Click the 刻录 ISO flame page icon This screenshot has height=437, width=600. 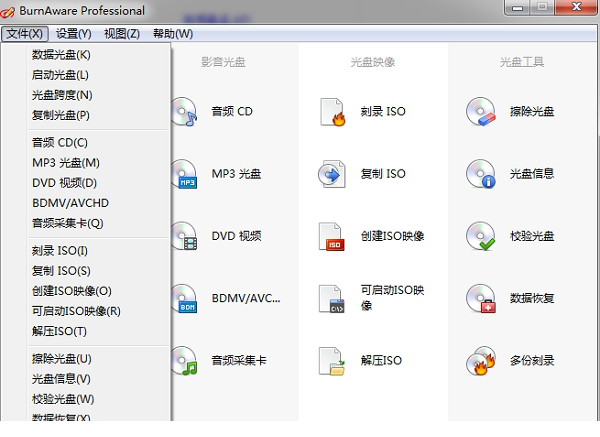click(332, 112)
